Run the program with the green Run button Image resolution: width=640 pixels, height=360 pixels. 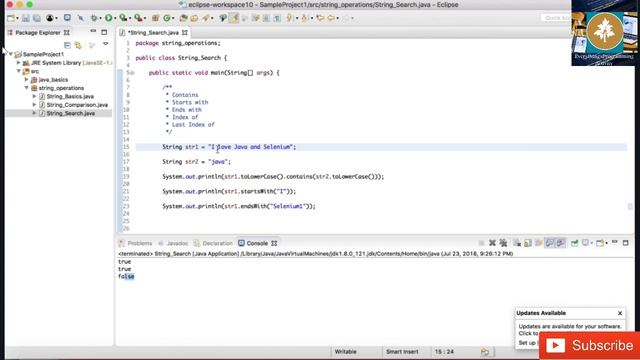tap(109, 18)
